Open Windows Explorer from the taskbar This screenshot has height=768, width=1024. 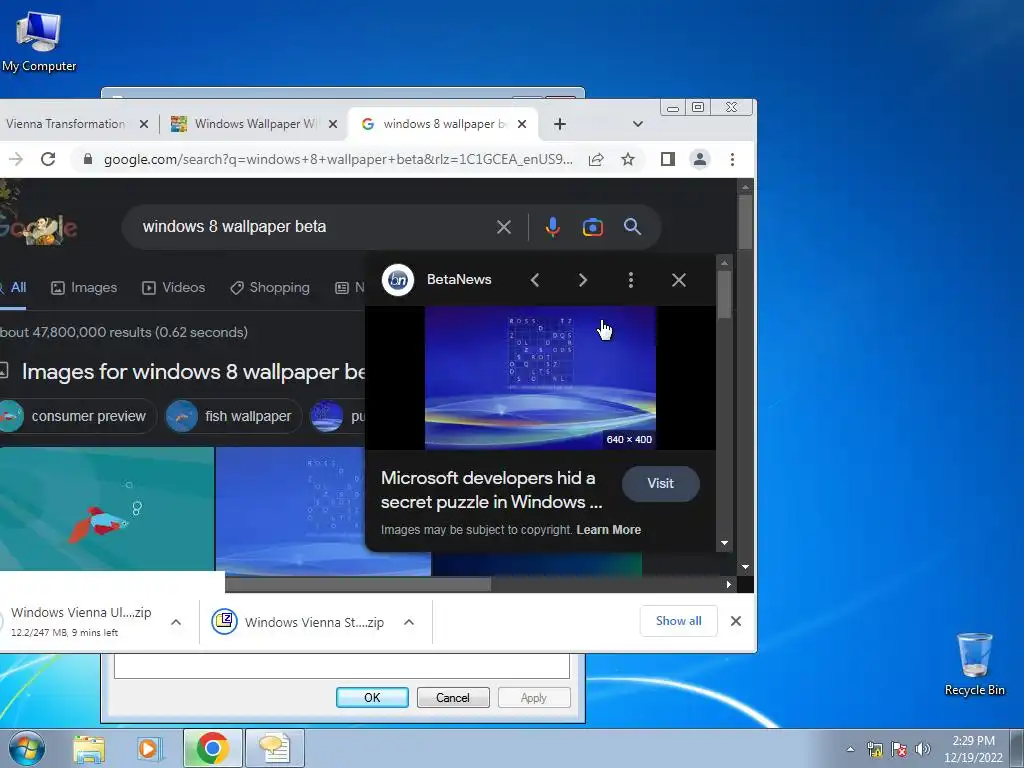point(89,748)
